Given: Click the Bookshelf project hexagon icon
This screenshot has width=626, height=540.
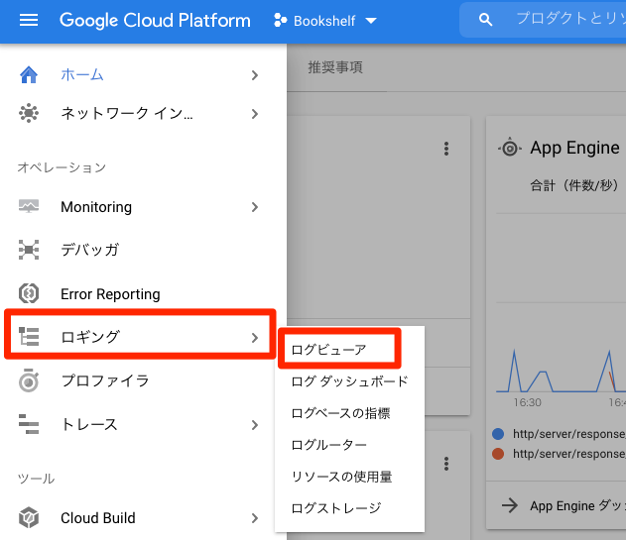Looking at the screenshot, I should point(280,20).
